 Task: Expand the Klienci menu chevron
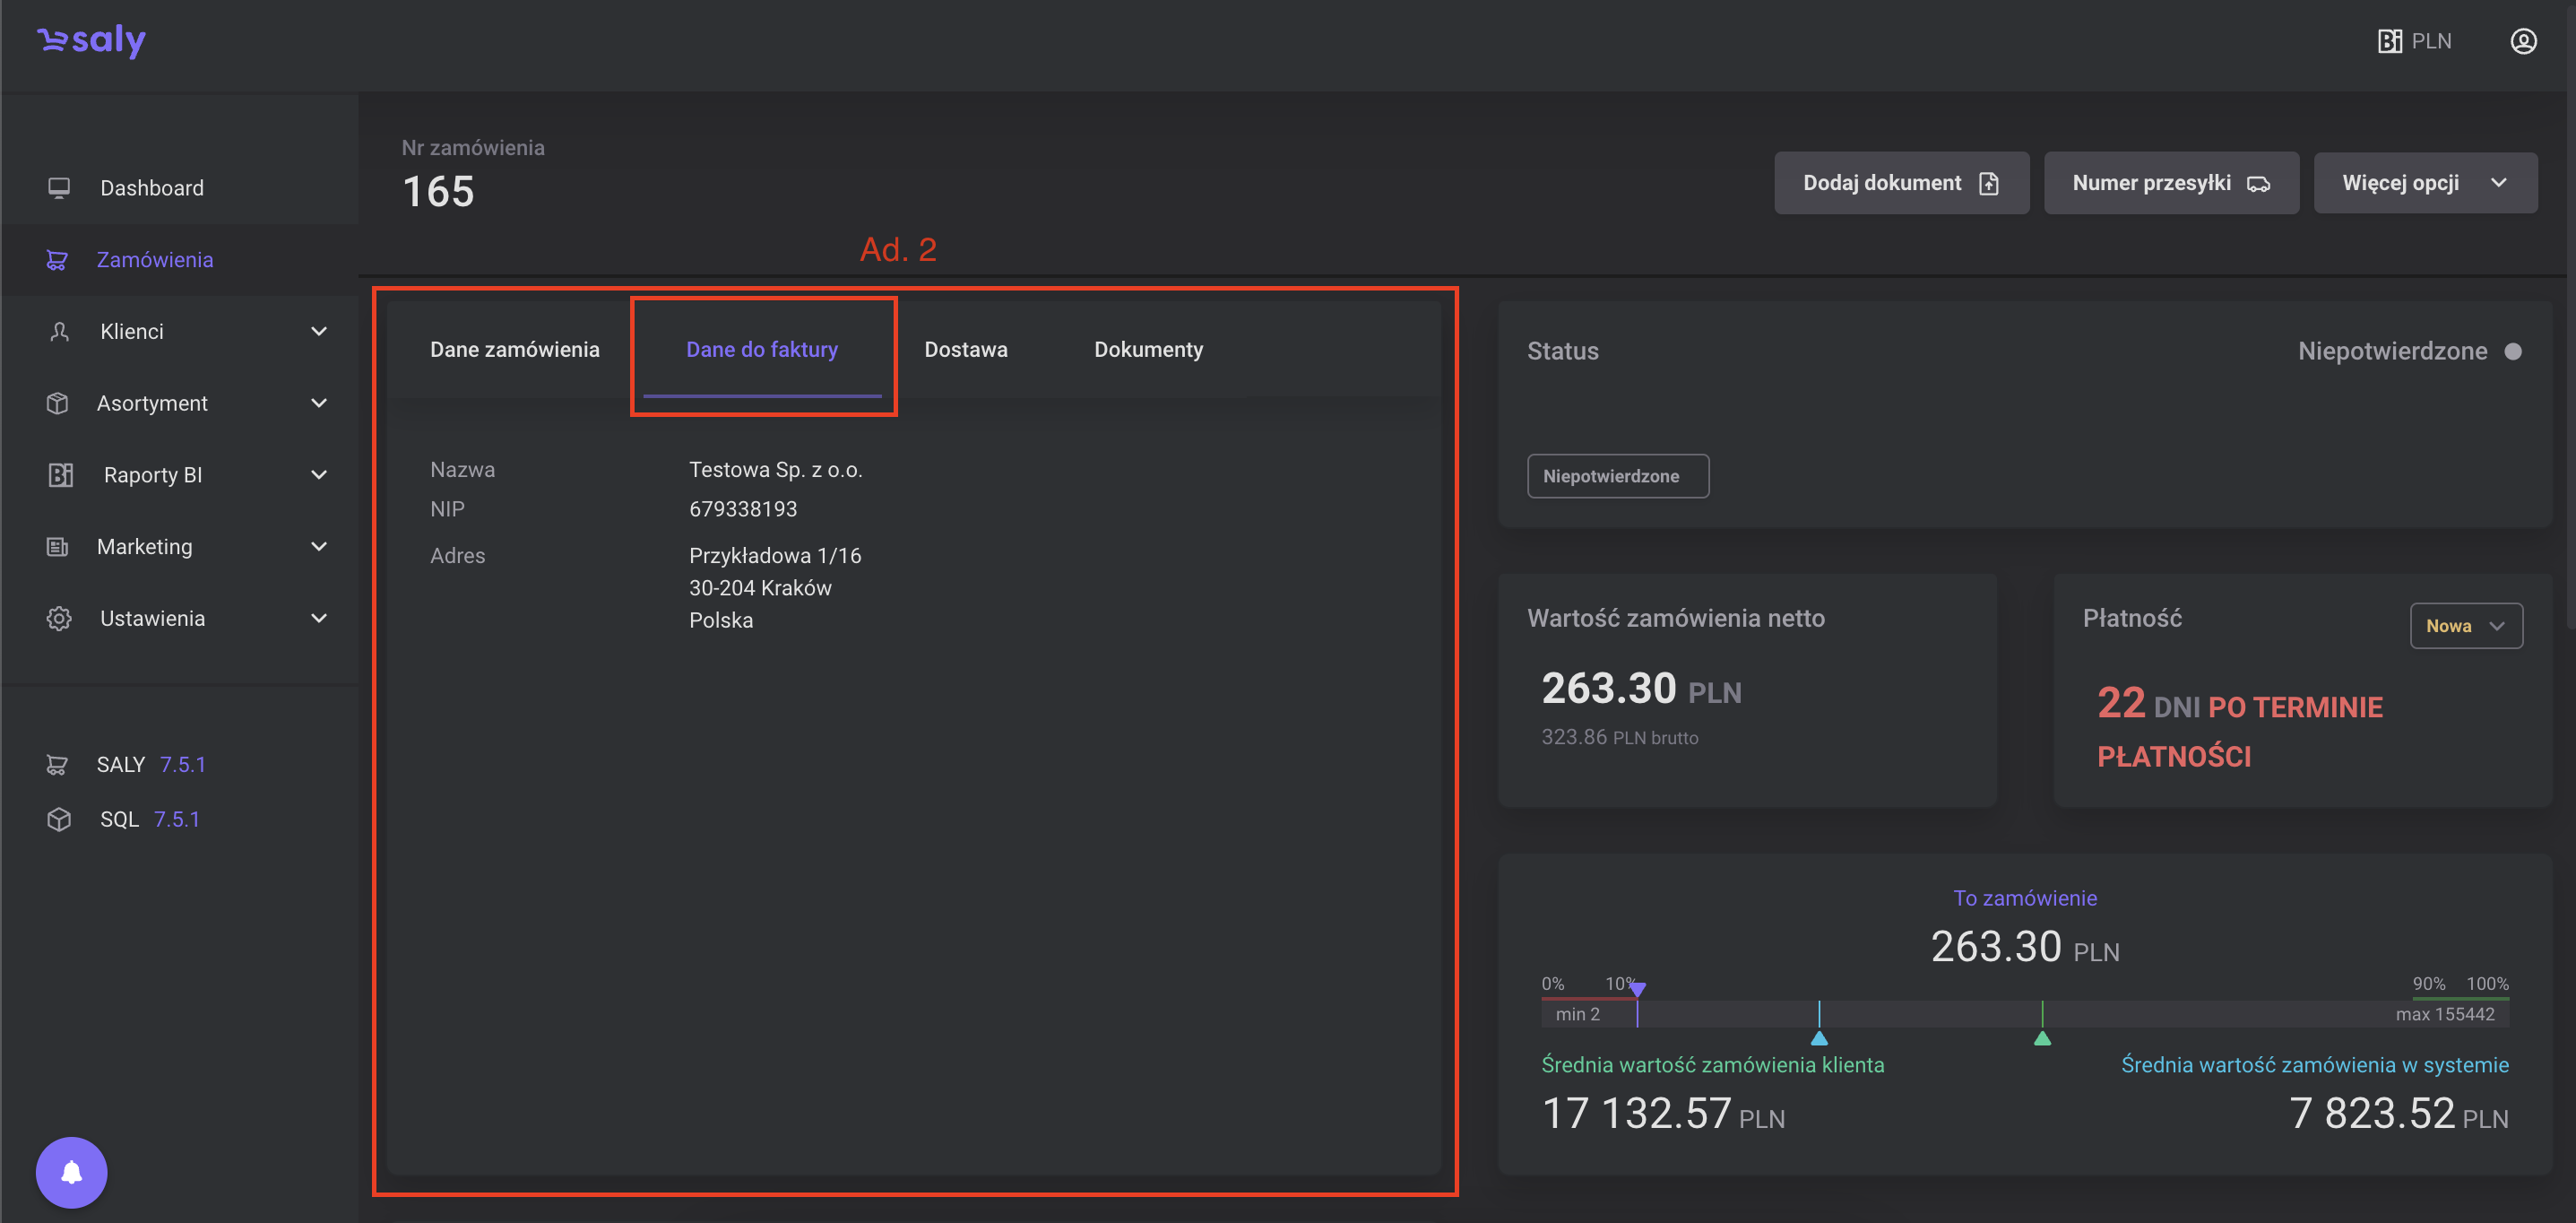[x=319, y=331]
